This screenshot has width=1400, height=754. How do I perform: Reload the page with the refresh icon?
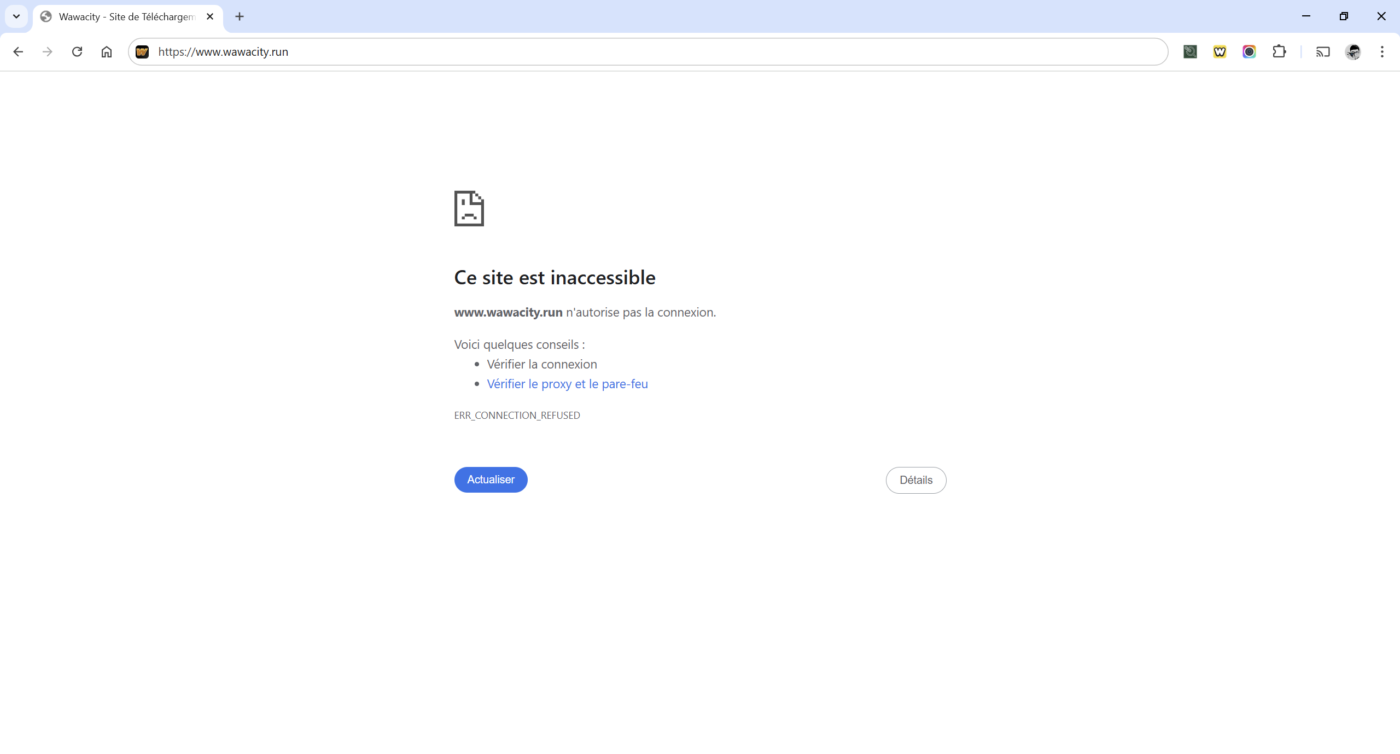coord(77,52)
